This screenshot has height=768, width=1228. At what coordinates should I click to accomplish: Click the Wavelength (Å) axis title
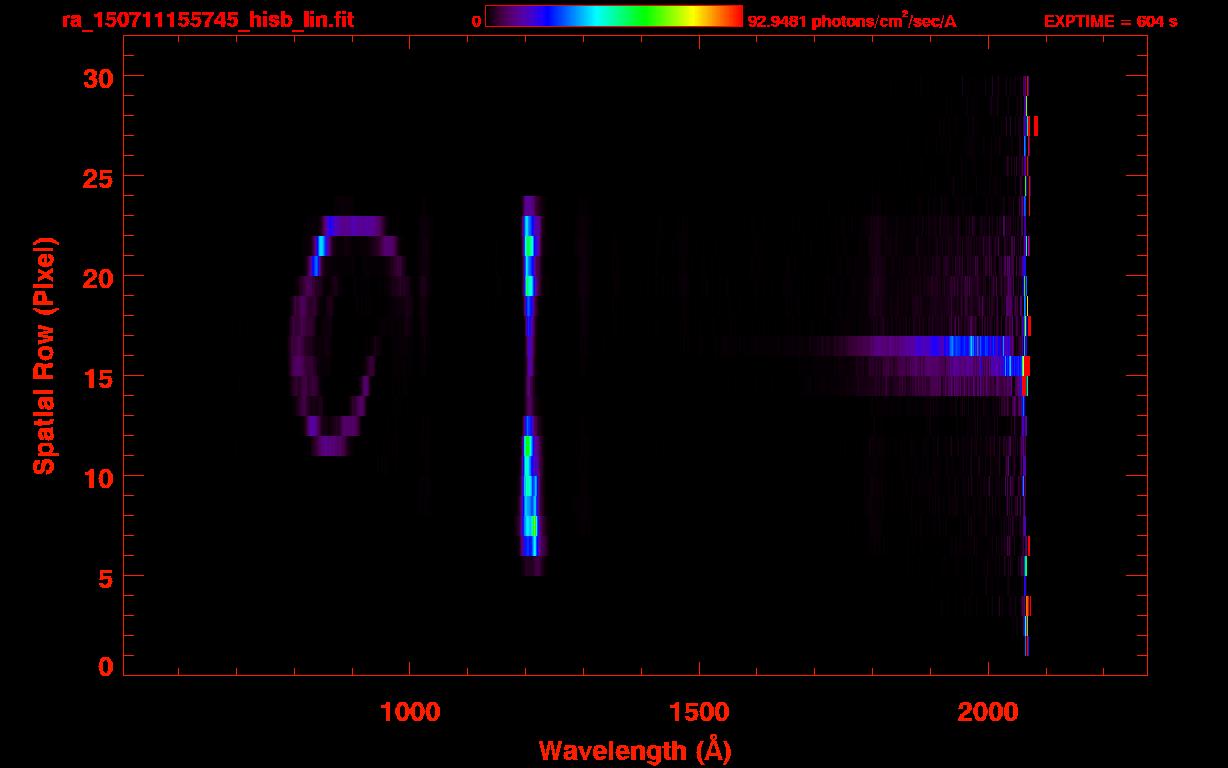635,750
